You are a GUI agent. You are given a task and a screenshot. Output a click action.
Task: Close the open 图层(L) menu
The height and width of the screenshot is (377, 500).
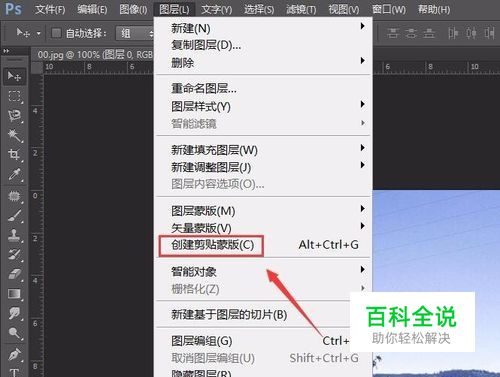[174, 10]
